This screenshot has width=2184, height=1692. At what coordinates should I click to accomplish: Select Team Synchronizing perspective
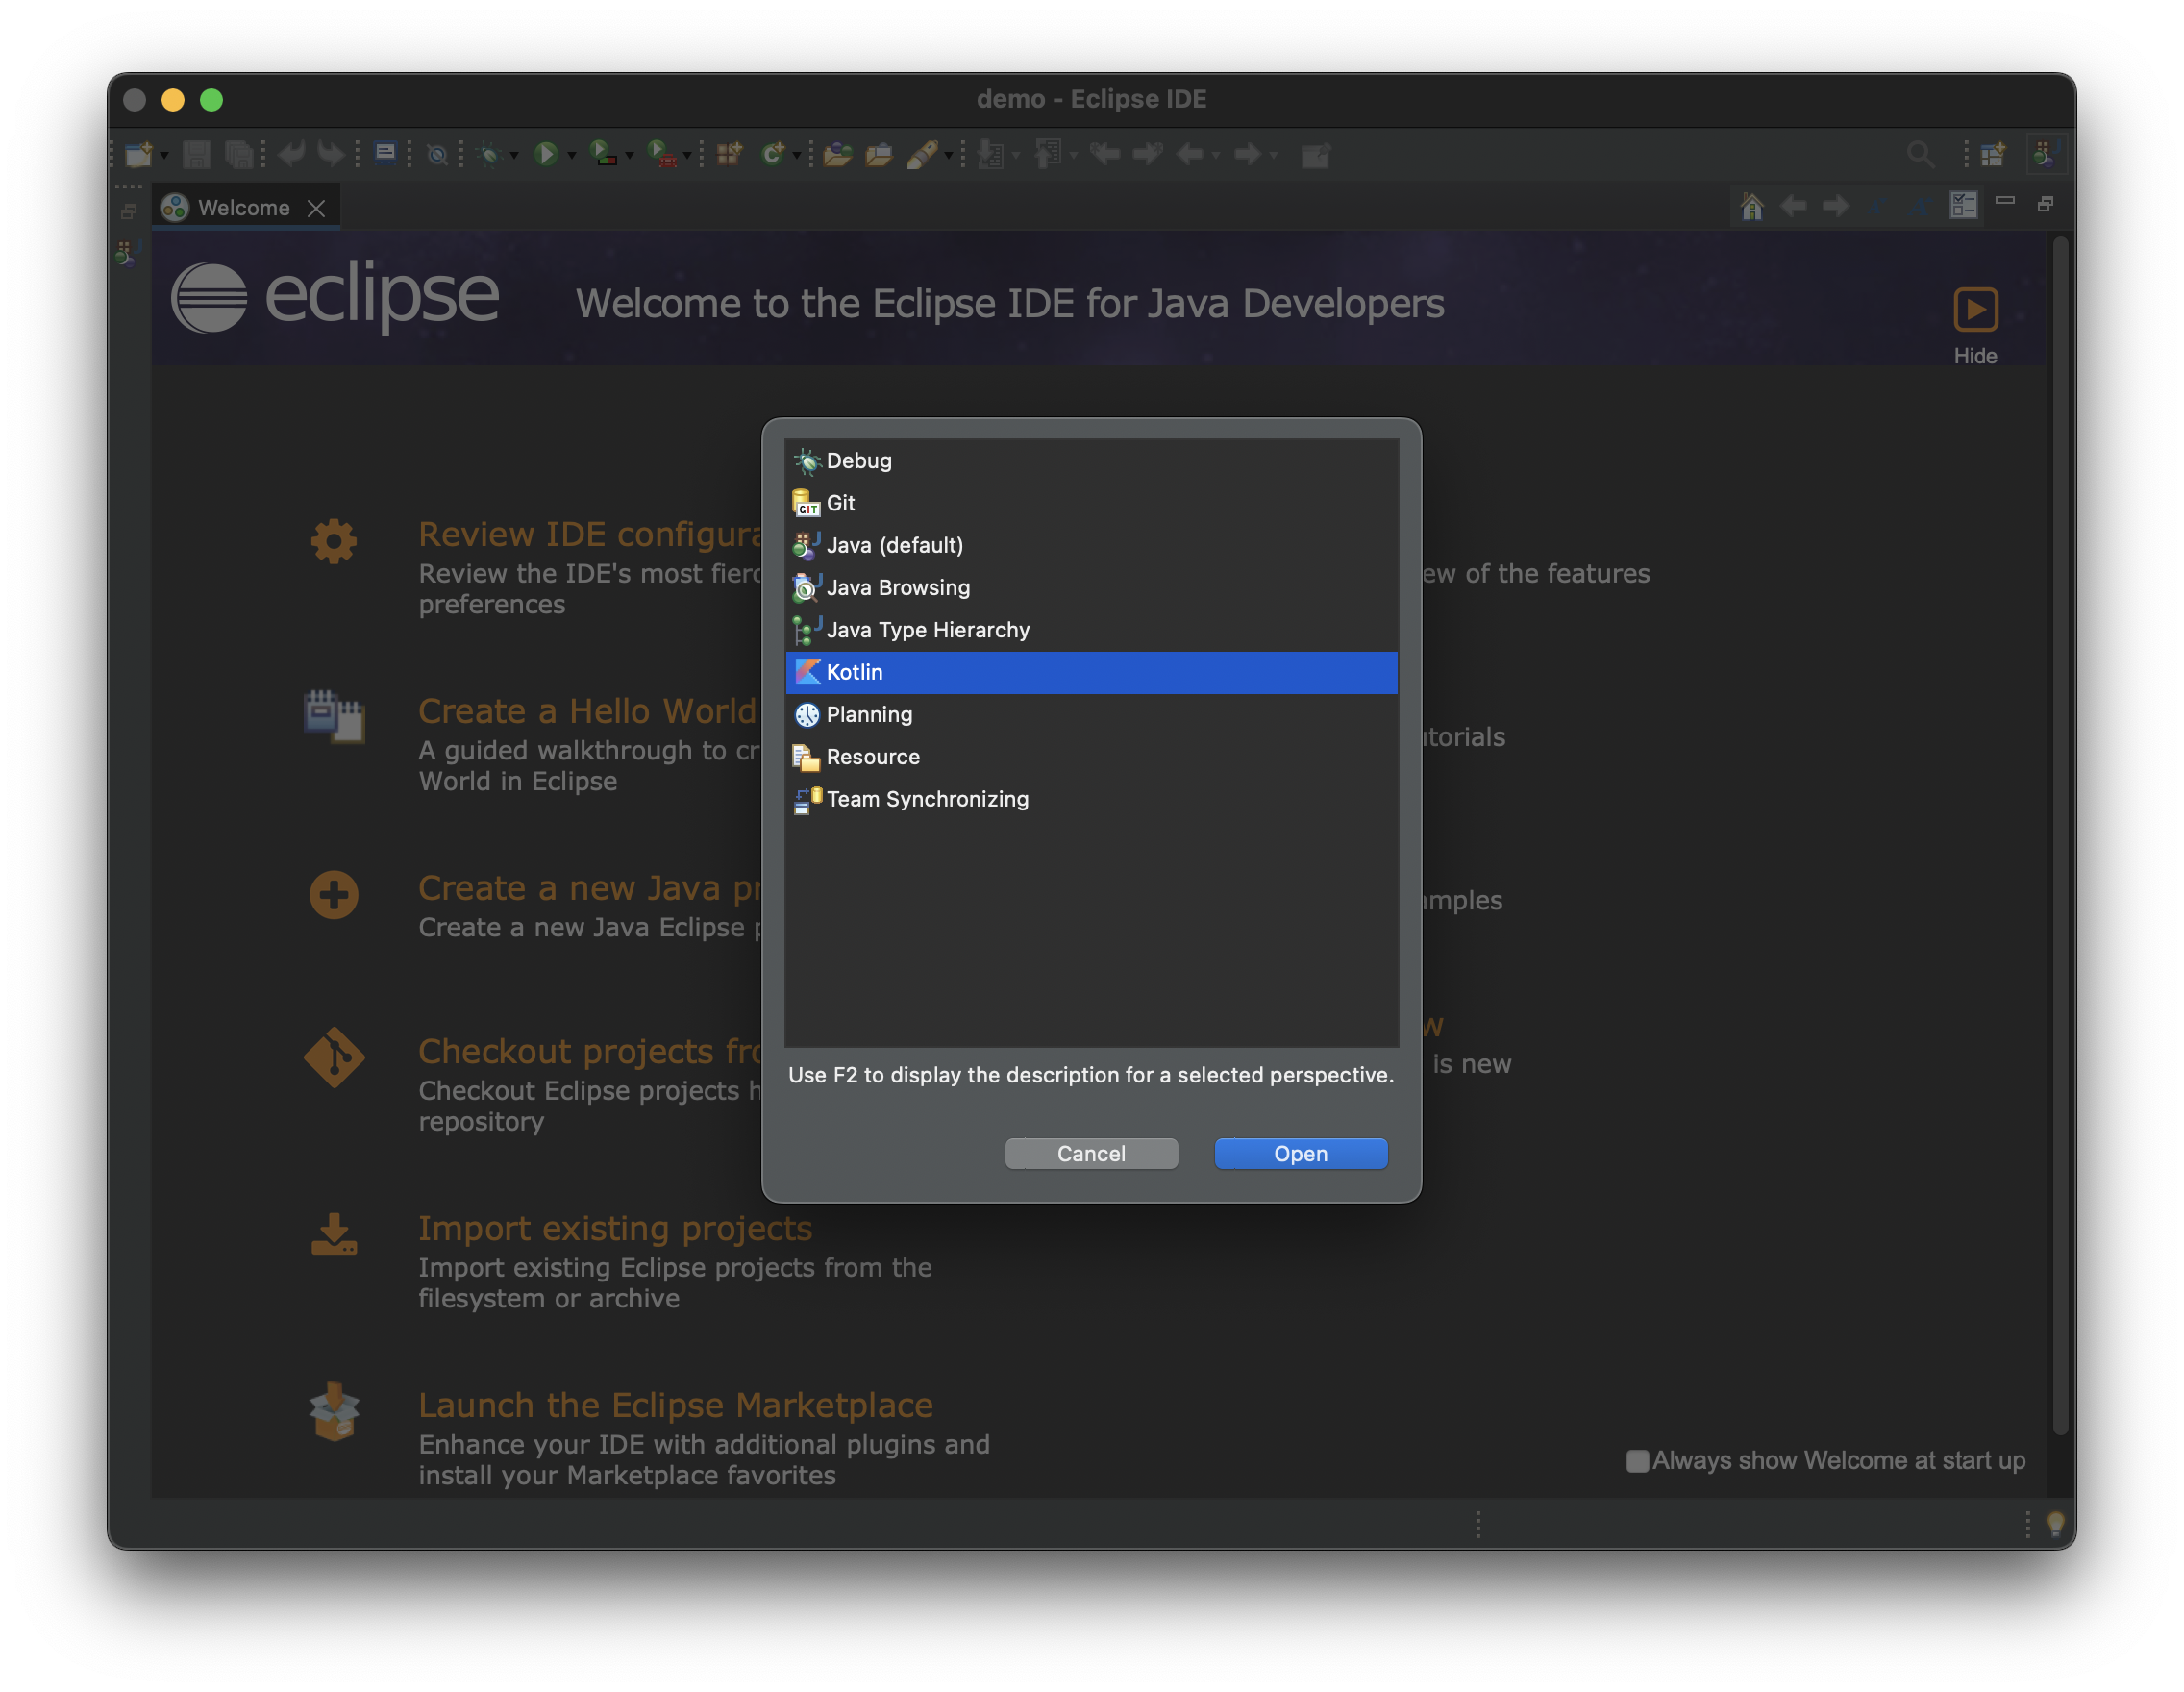[x=926, y=799]
